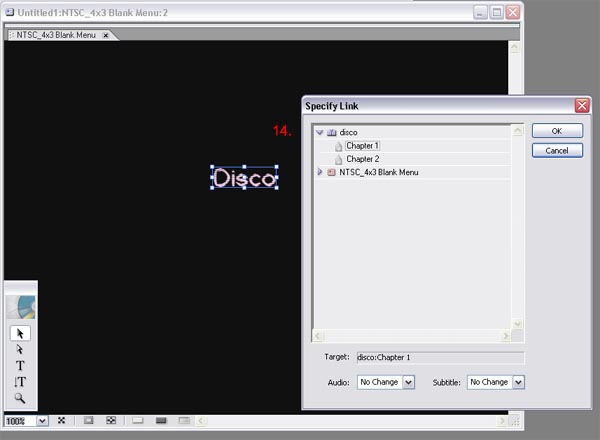Click the NTSC_4x3 Blank Menu icon in tree
The image size is (600, 440).
[x=331, y=172]
